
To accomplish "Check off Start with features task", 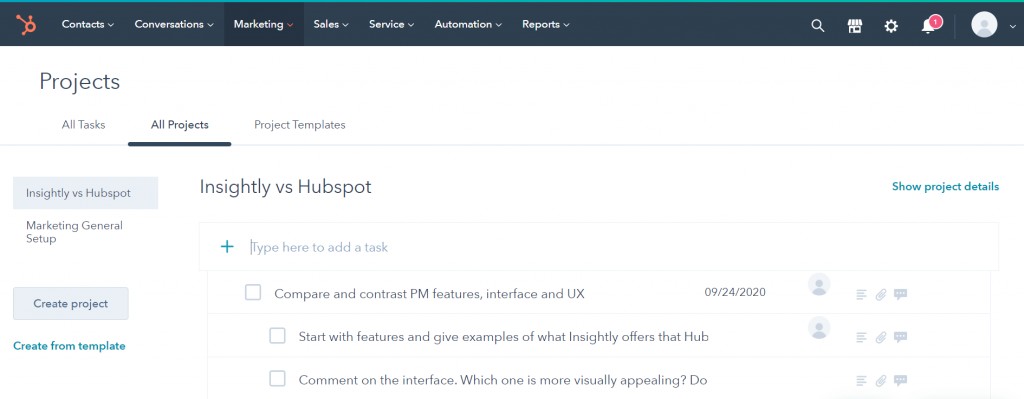I will pos(278,336).
